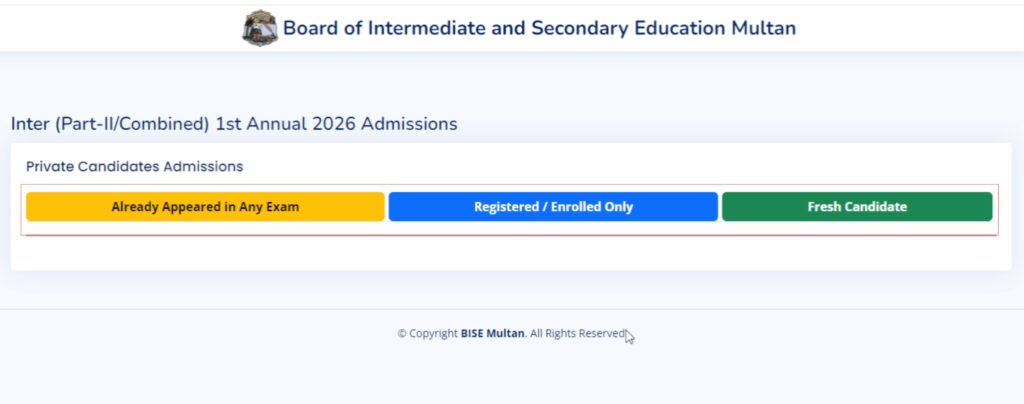The height and width of the screenshot is (404, 1024).
Task: Click the word Admissions in the page heading
Action: 409,124
